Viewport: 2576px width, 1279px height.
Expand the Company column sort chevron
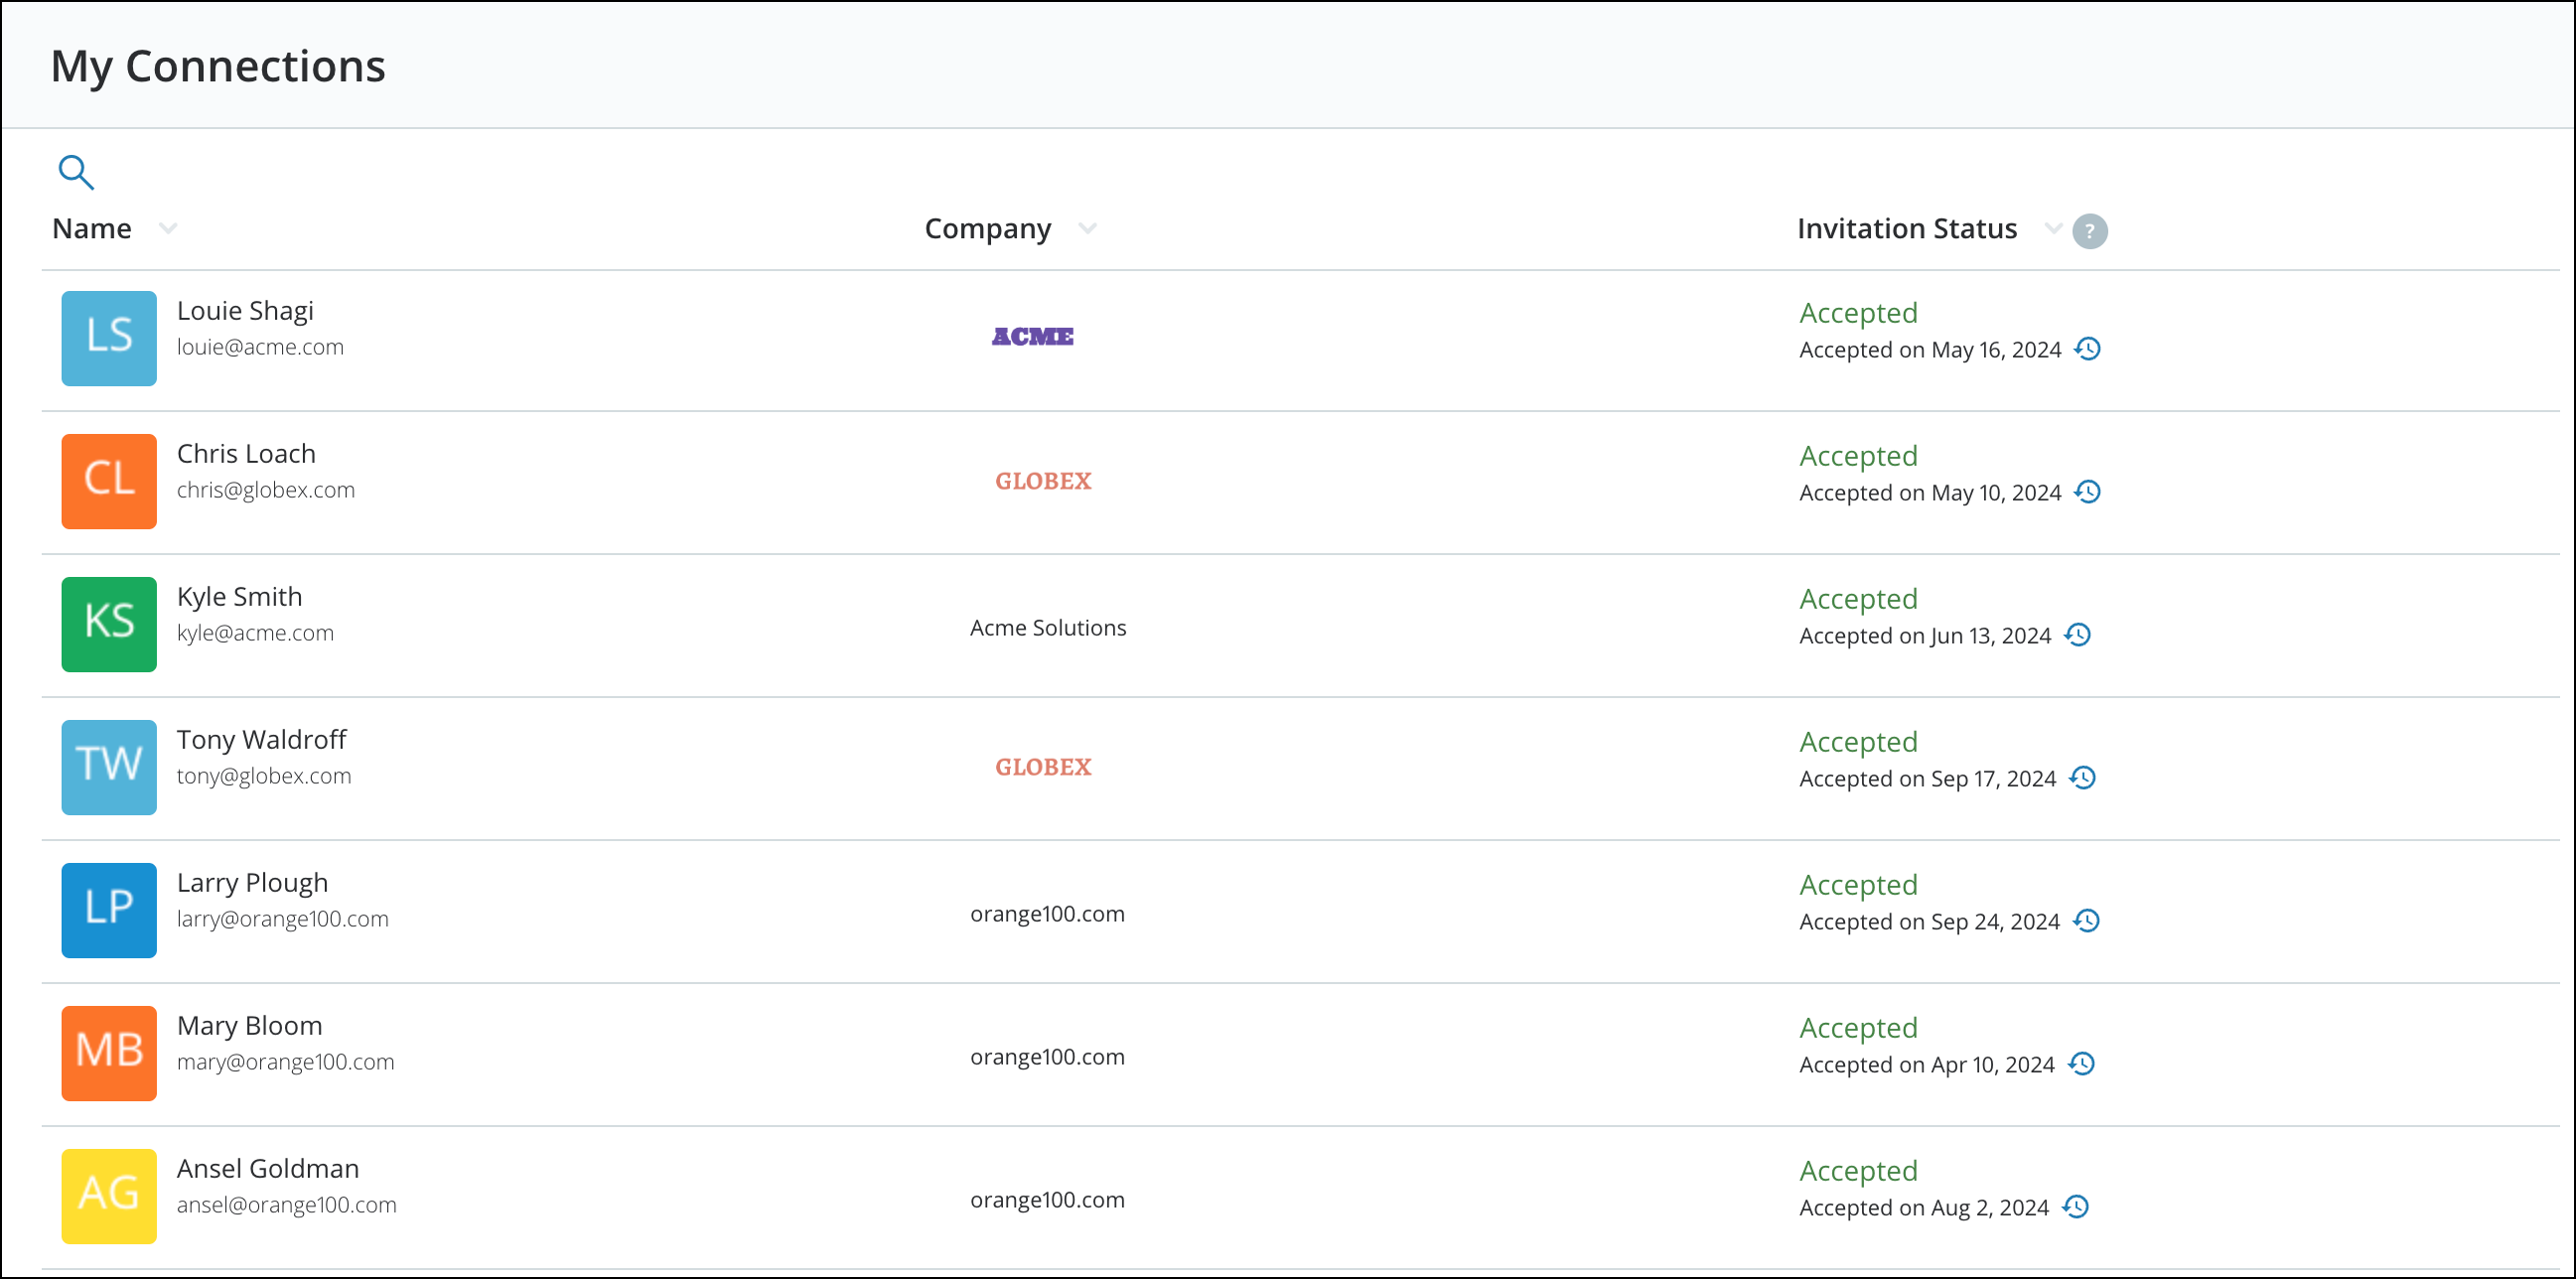pyautogui.click(x=1087, y=229)
